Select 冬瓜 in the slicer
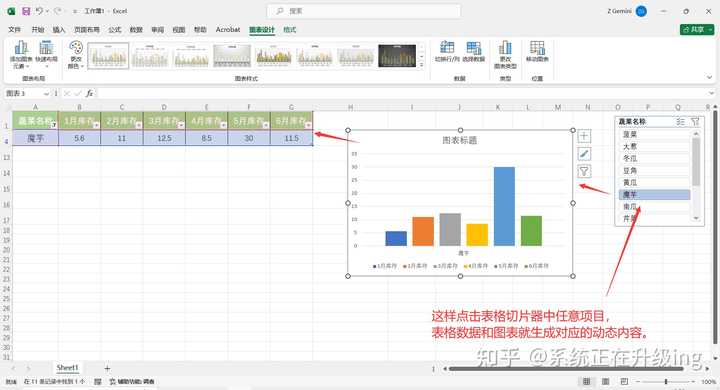The width and height of the screenshot is (720, 390). [654, 158]
